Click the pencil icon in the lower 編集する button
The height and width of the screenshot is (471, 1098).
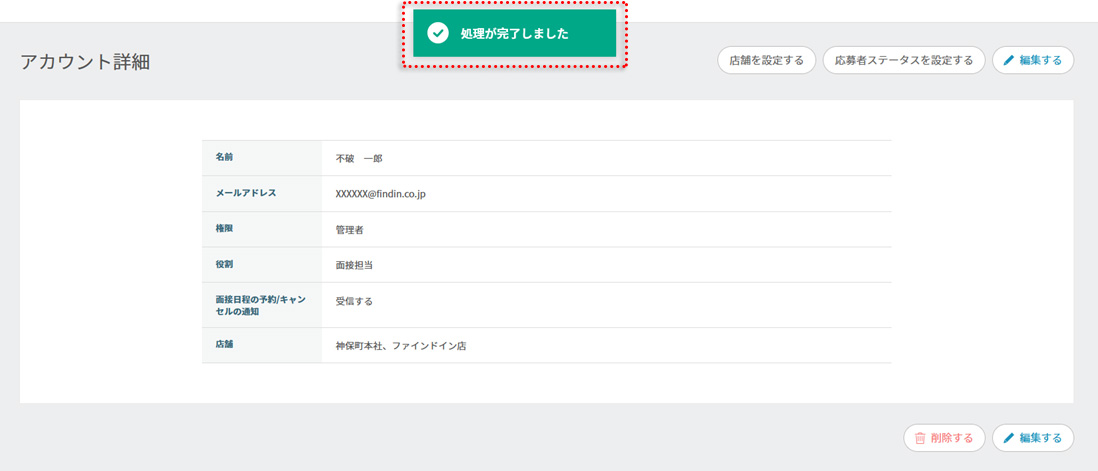pyautogui.click(x=1009, y=438)
